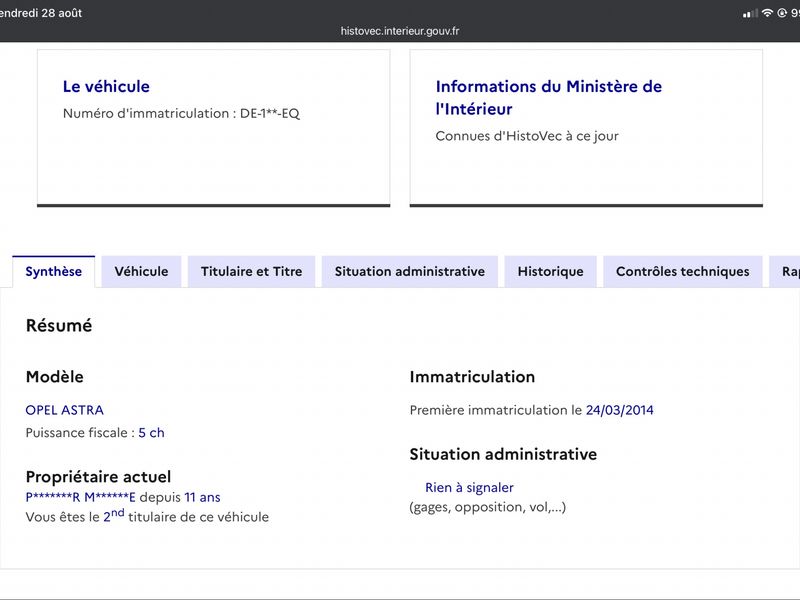The height and width of the screenshot is (600, 800).
Task: Open the Contrôles techniques tab
Action: click(683, 271)
